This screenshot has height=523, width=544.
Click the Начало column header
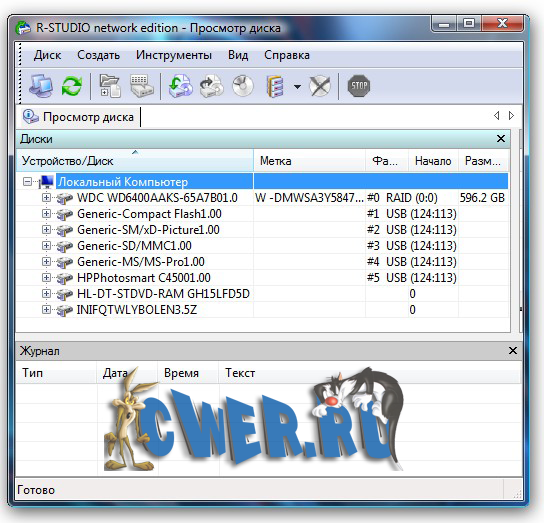click(433, 160)
